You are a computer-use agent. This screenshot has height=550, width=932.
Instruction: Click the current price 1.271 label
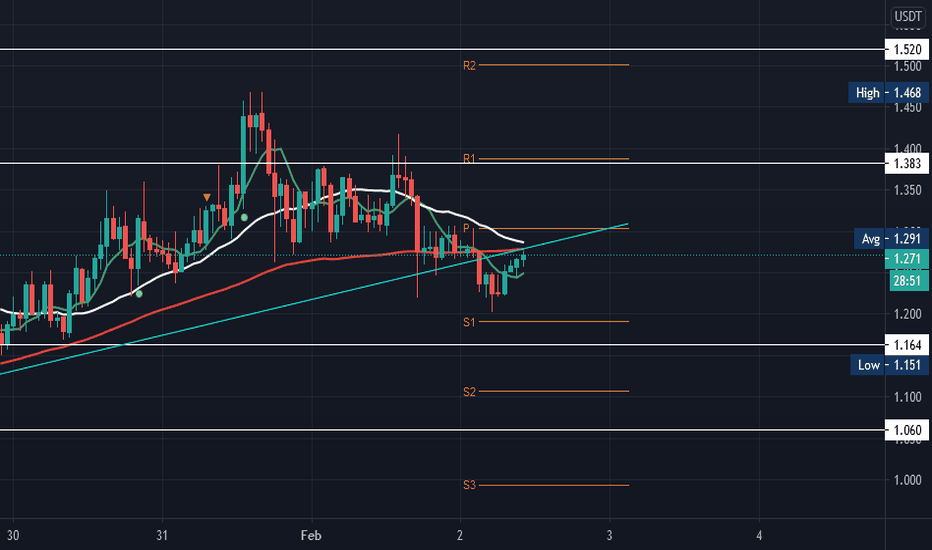[x=906, y=259]
